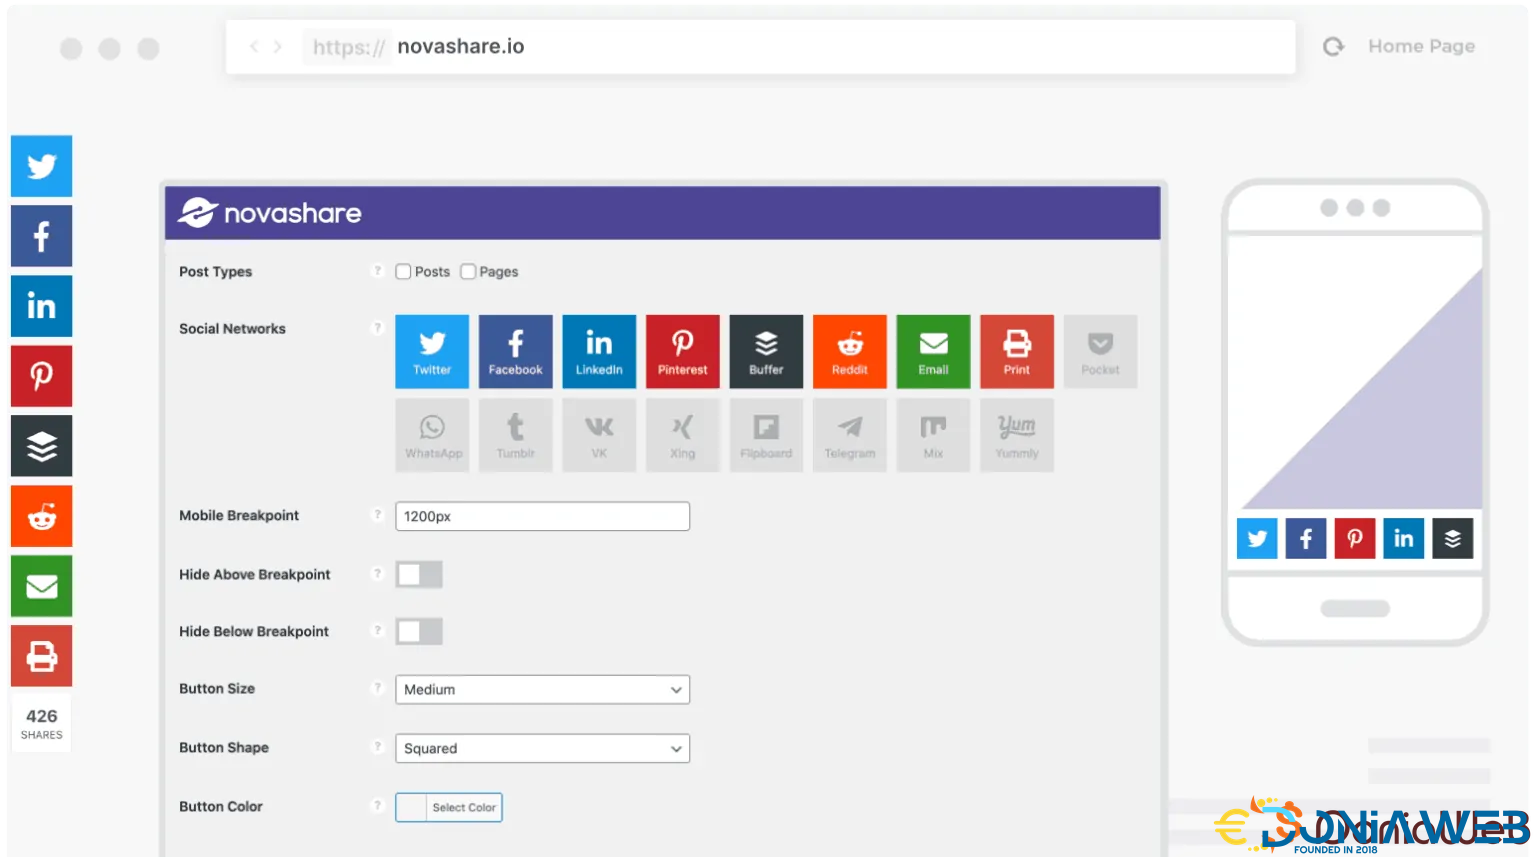
Task: Click Twitter share button in left floating bar
Action: [41, 166]
